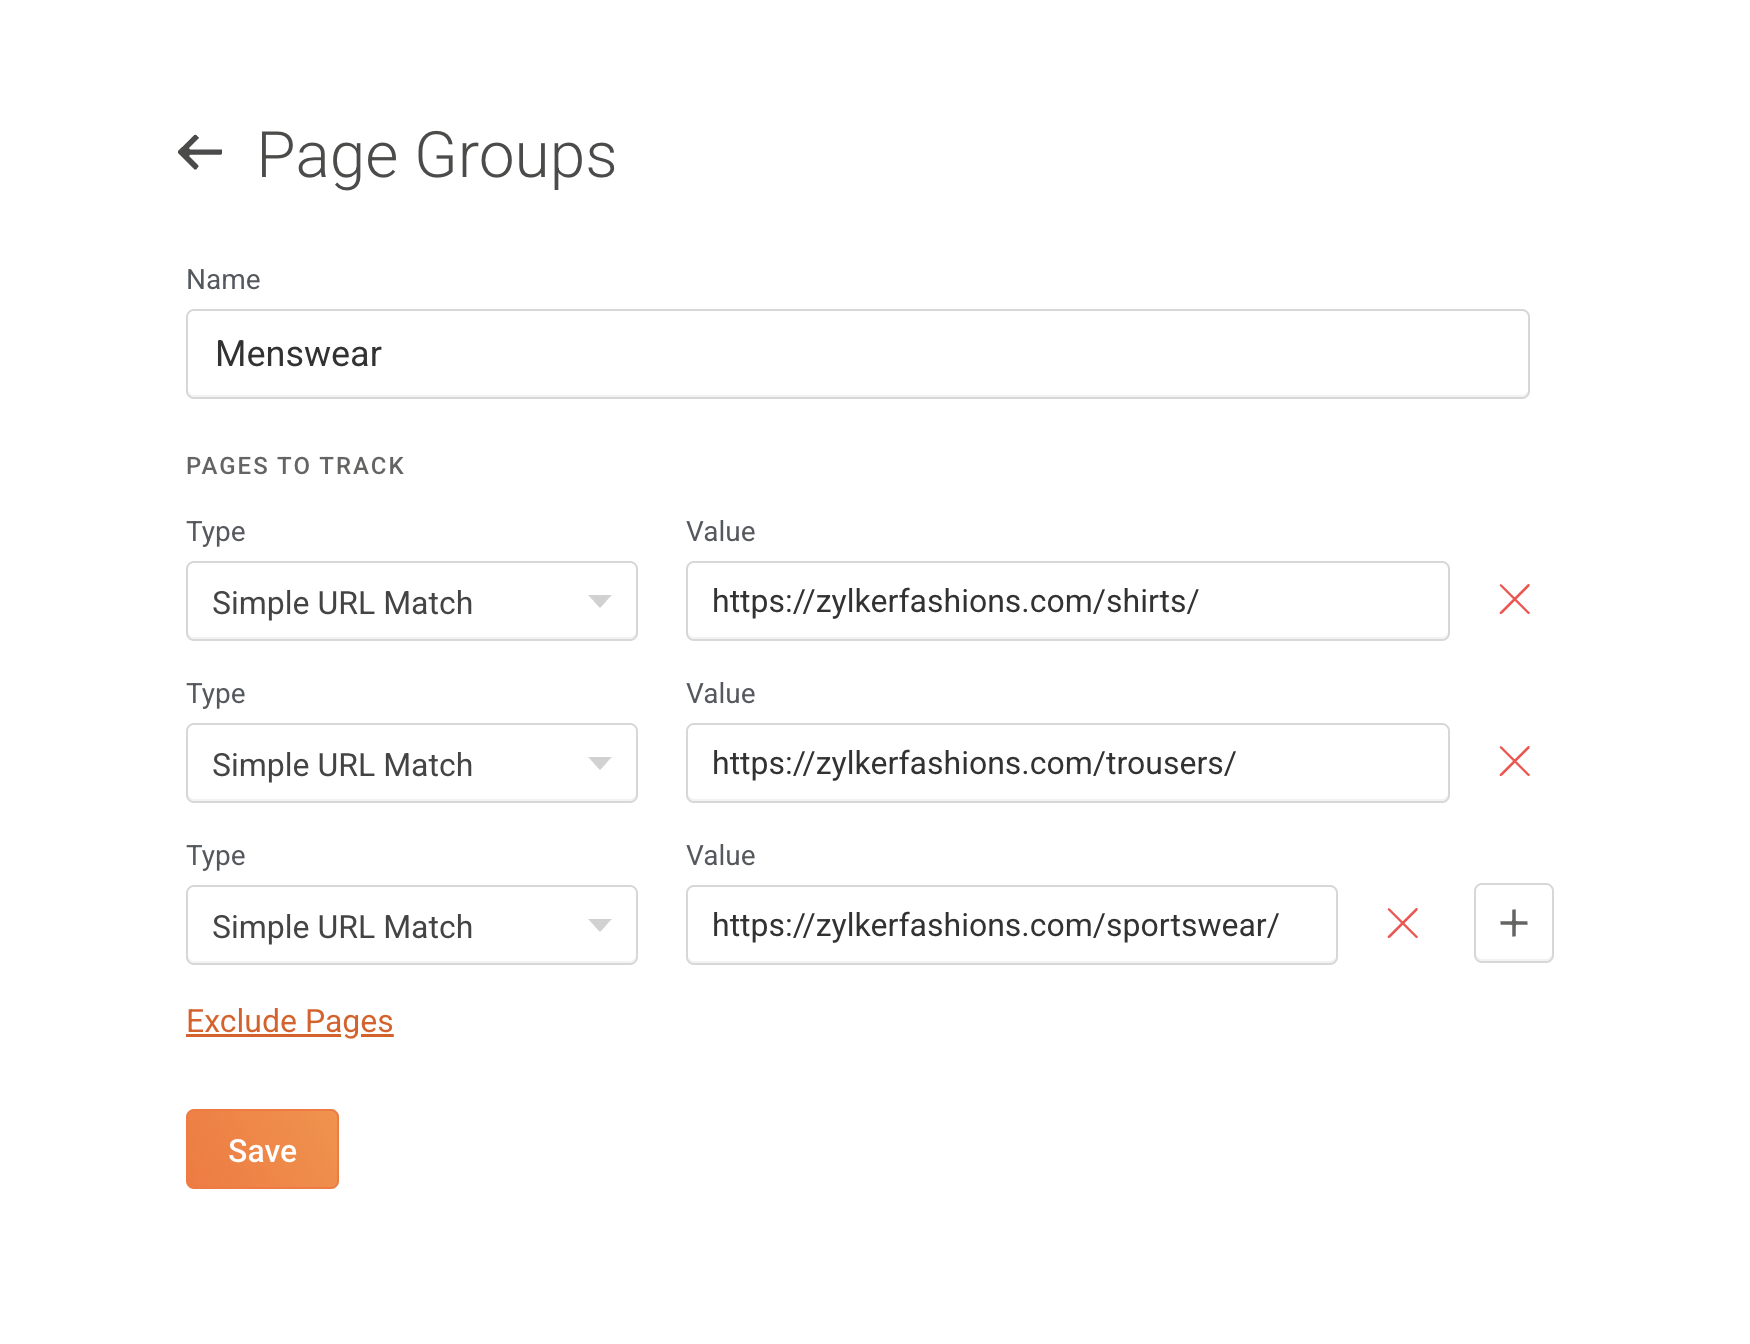Remove the sportswear URL row
The image size is (1750, 1344).
(1402, 924)
